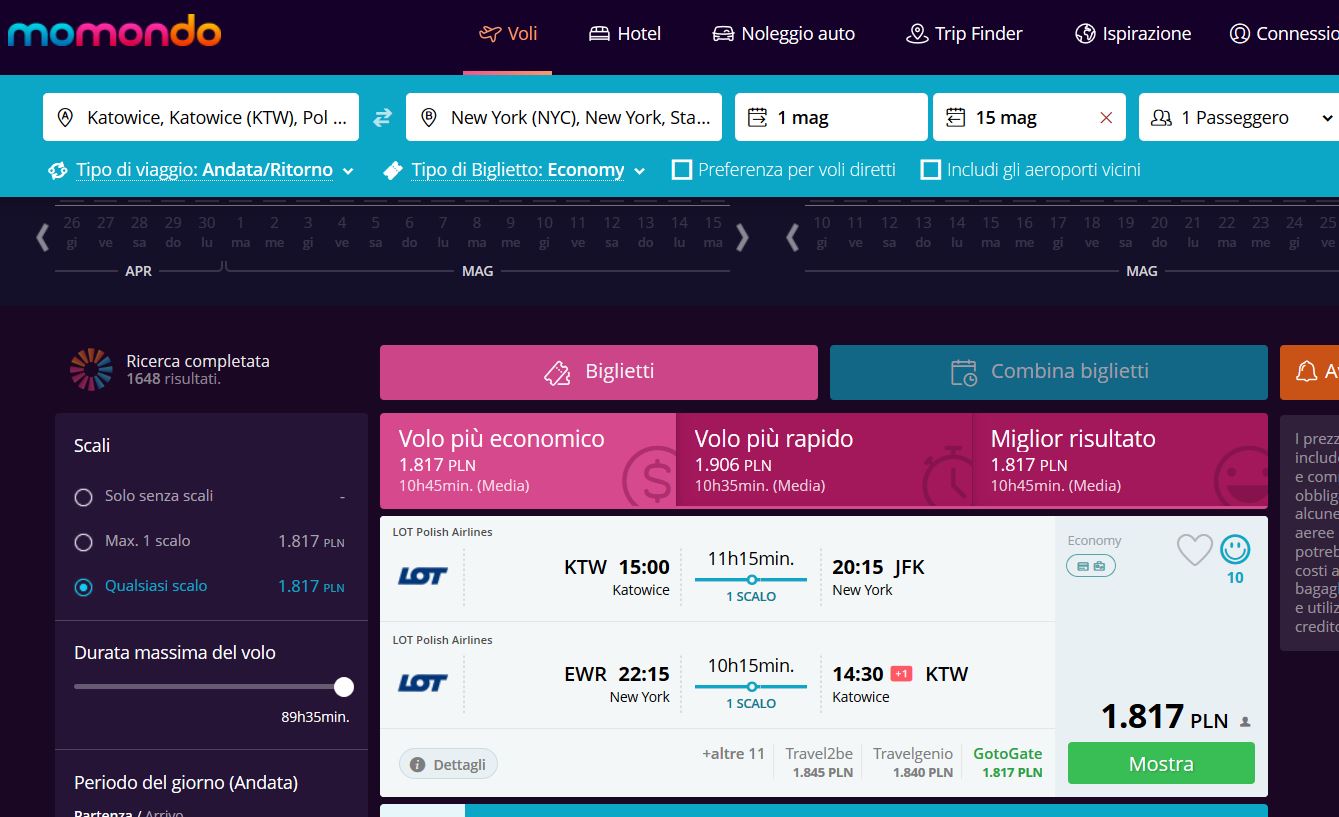Click the Partenza tab under Periodo del giorno
Image resolution: width=1339 pixels, height=817 pixels.
tap(103, 812)
